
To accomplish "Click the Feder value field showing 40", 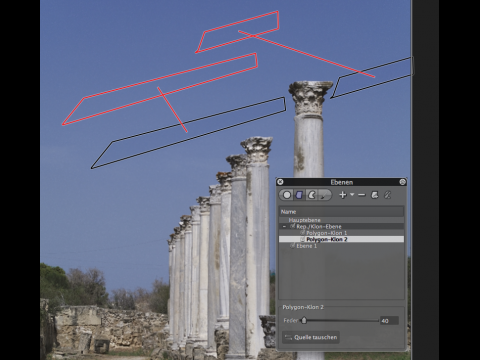I will (x=389, y=321).
